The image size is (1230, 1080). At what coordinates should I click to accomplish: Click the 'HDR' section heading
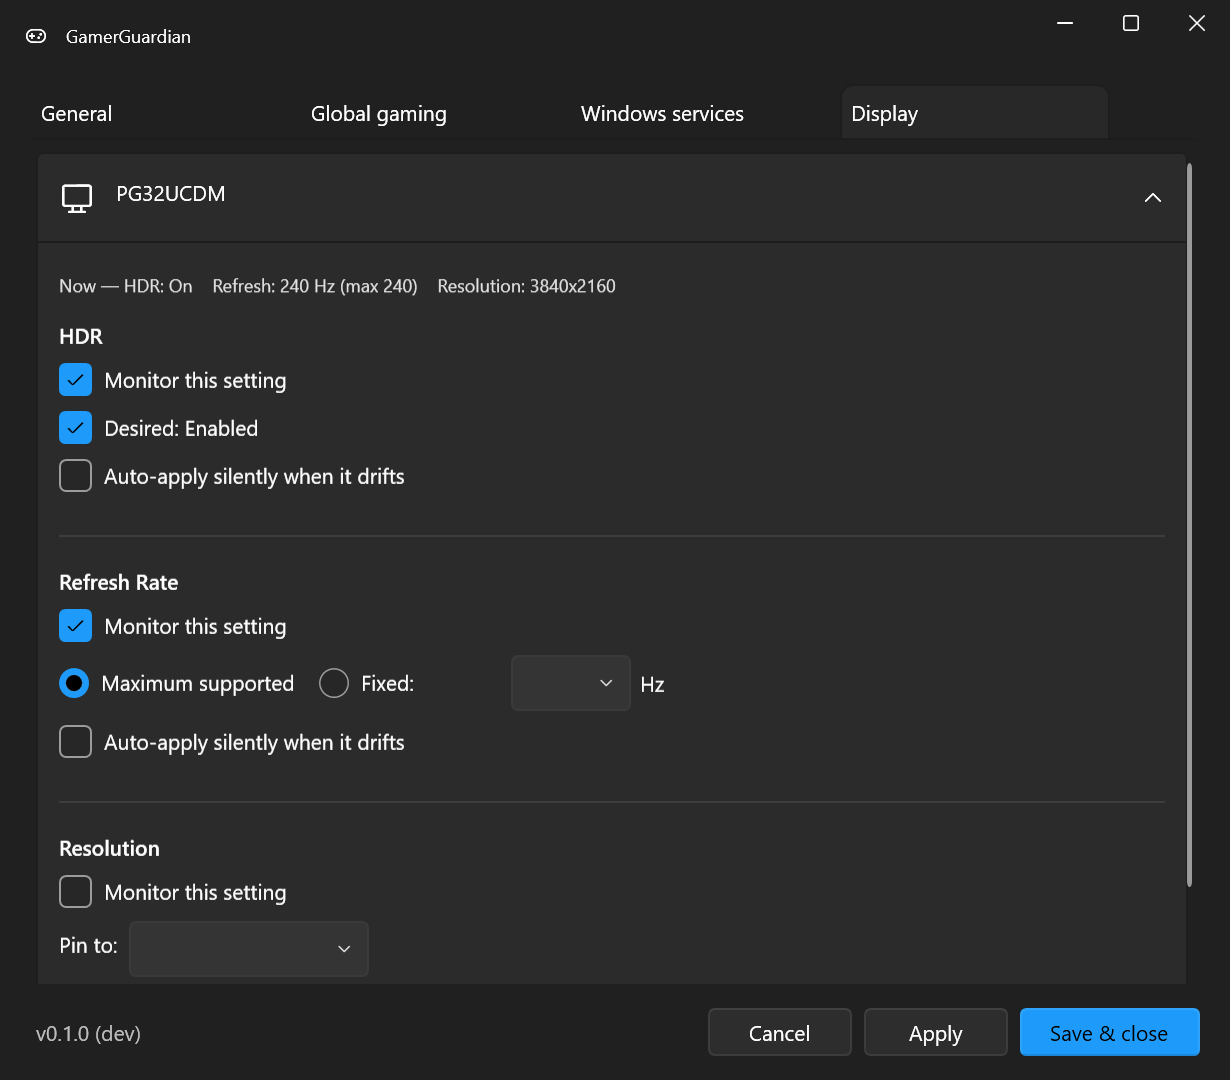pyautogui.click(x=81, y=337)
